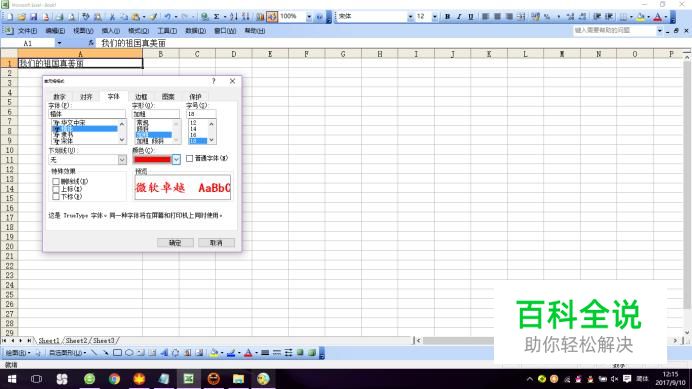Toggle the Superscript checkbox

pos(56,189)
